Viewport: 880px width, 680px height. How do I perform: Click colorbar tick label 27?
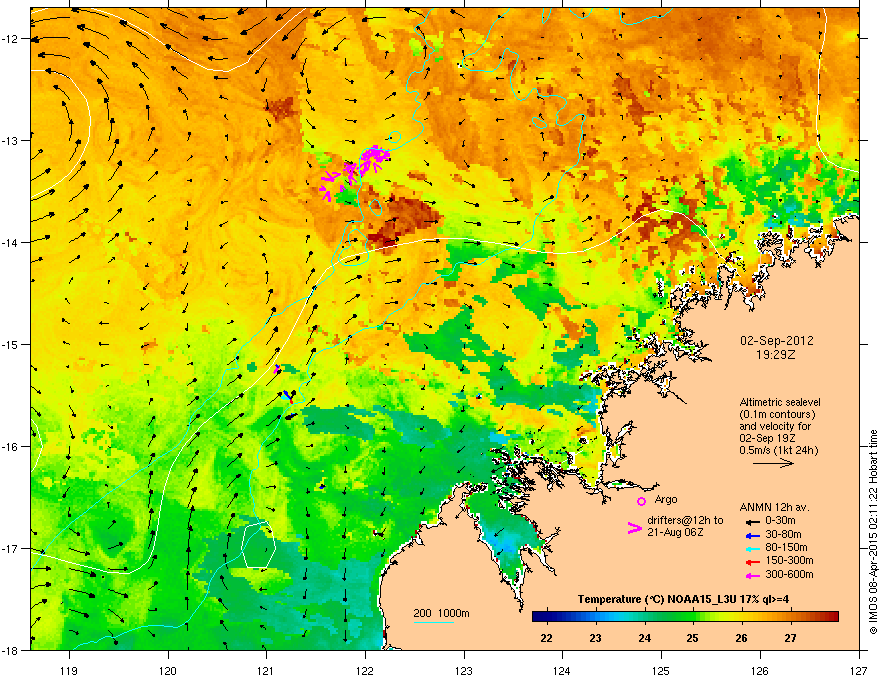coord(790,638)
